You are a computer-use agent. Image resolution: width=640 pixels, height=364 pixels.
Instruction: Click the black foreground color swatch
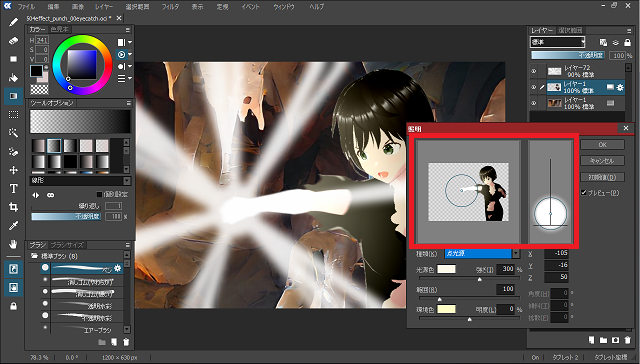click(x=36, y=71)
